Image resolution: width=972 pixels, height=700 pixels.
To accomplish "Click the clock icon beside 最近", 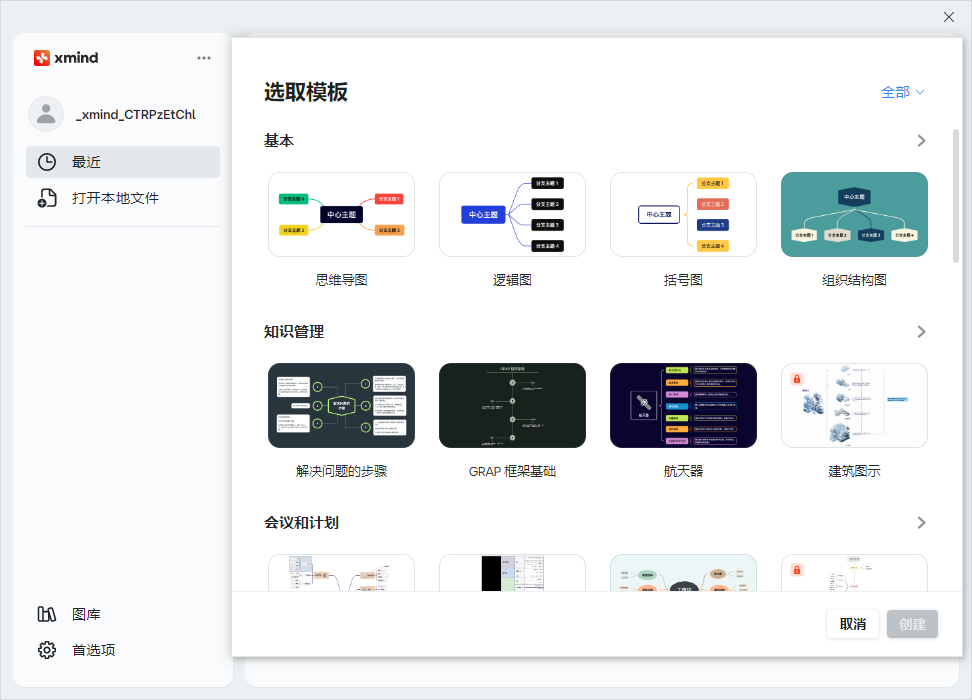I will coord(47,162).
